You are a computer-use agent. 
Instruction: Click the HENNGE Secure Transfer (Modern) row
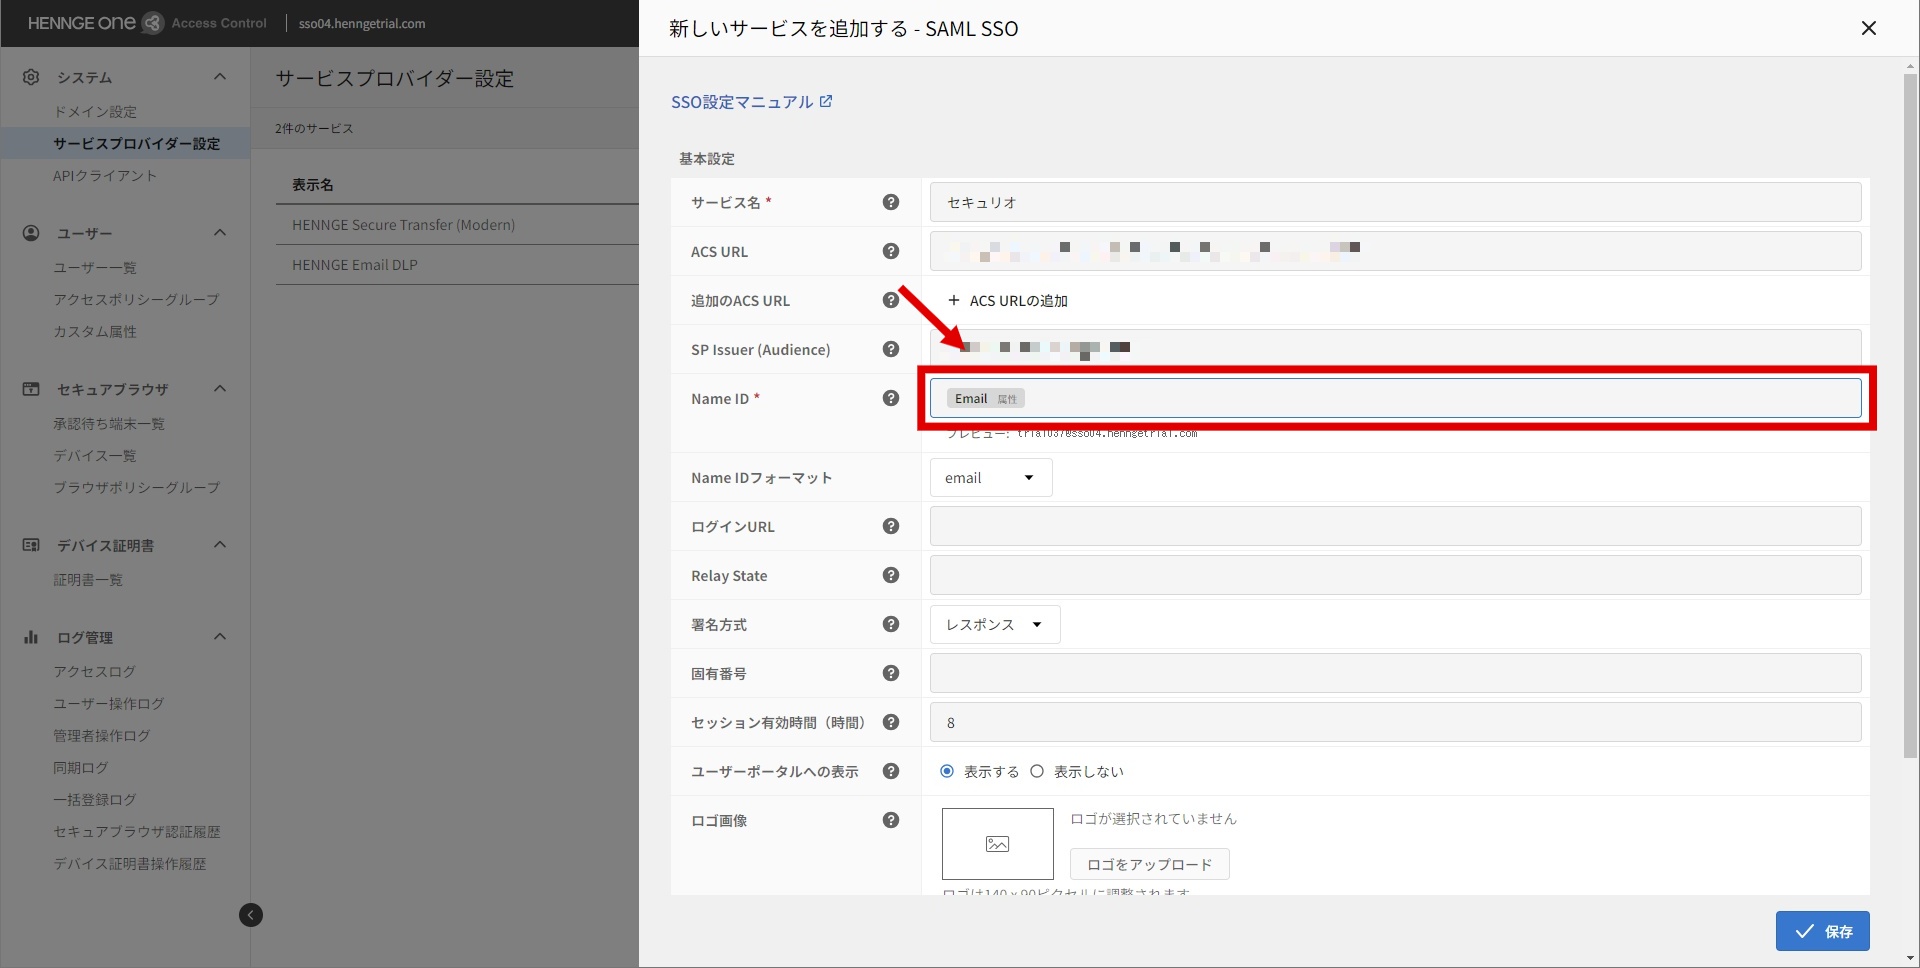click(457, 225)
